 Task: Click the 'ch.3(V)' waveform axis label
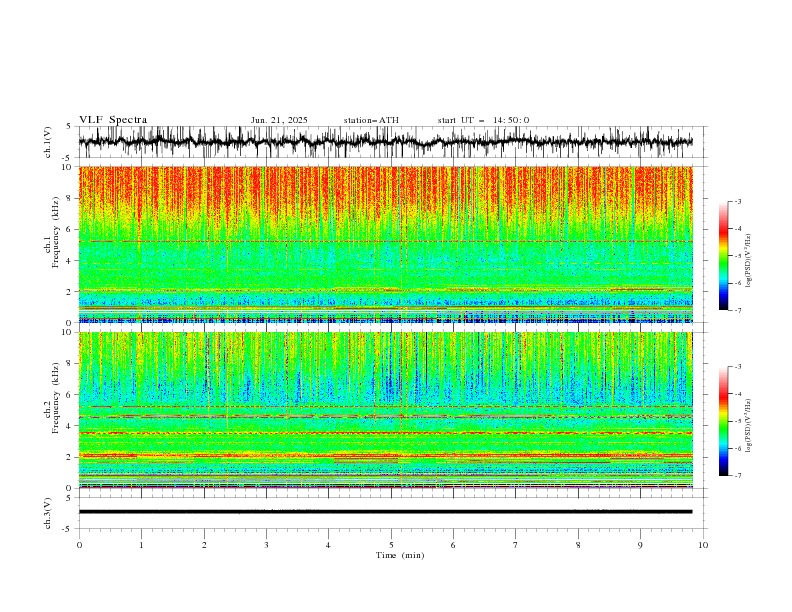click(48, 513)
